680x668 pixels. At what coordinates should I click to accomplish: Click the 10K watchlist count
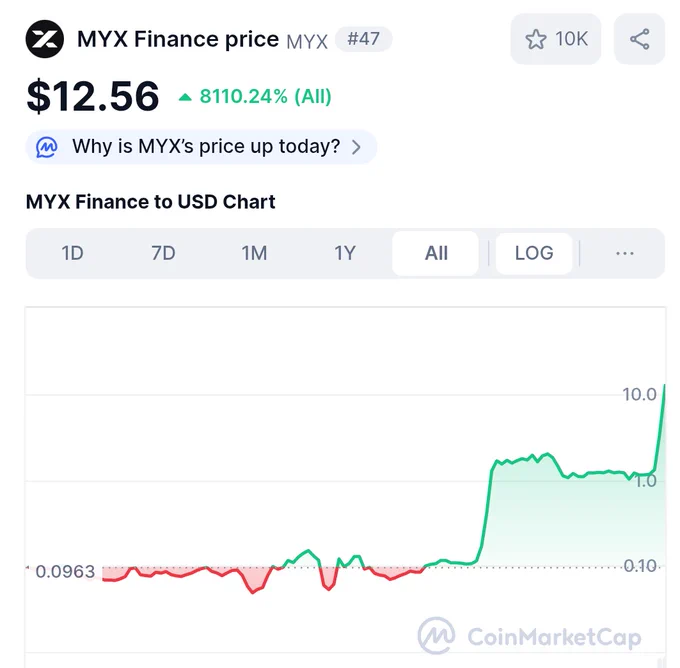click(x=572, y=39)
